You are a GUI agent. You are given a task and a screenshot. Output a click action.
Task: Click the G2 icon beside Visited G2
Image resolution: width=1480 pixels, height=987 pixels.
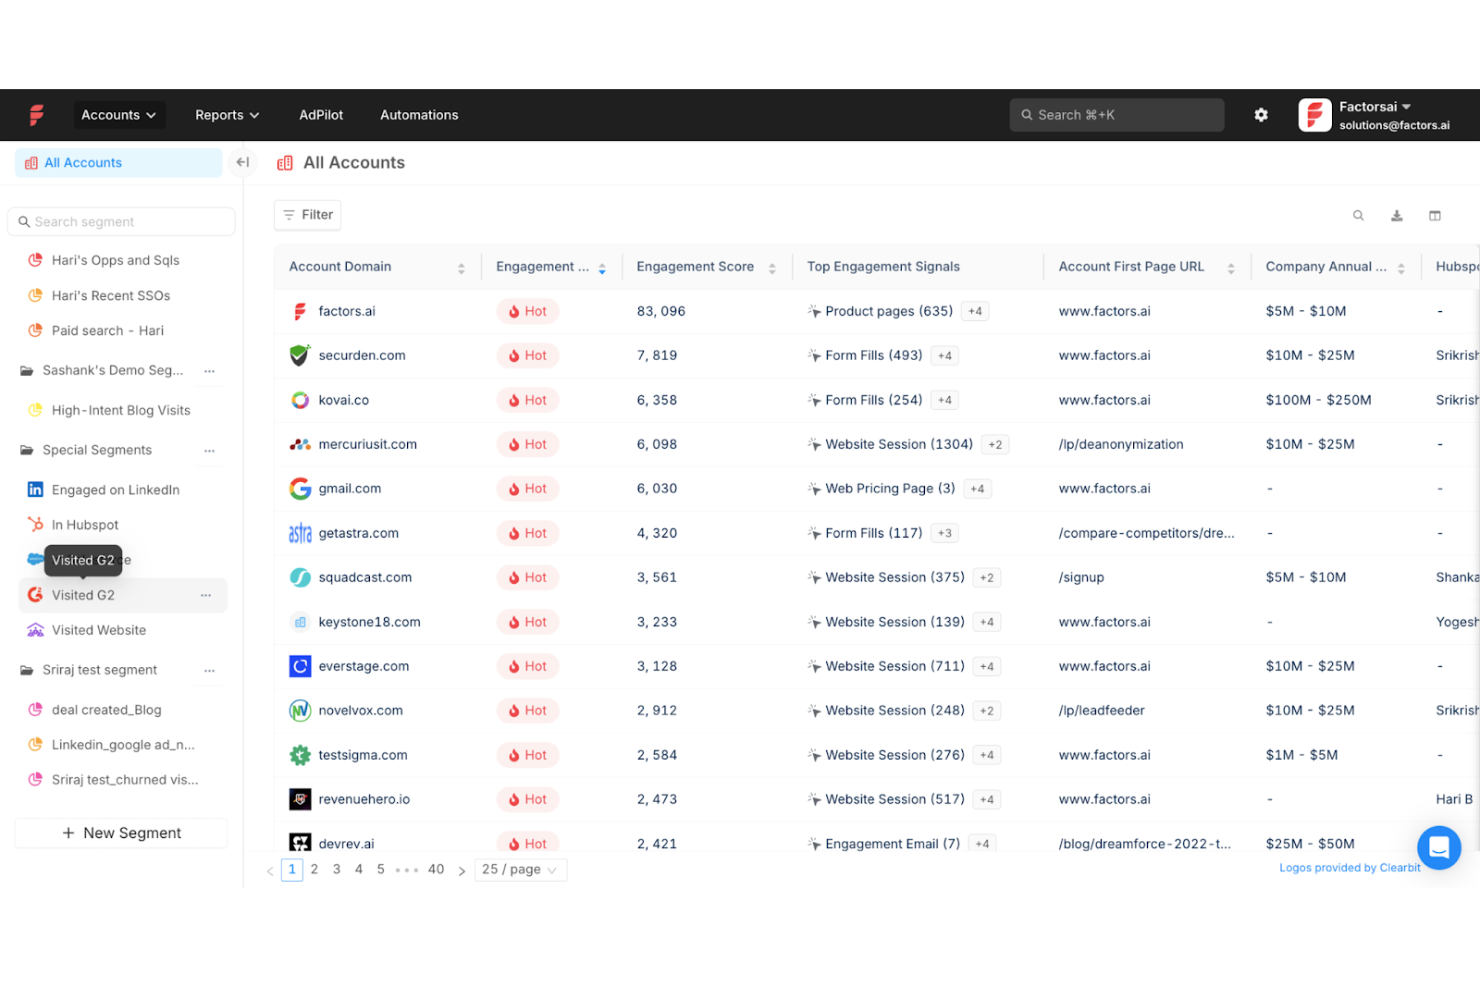[35, 594]
